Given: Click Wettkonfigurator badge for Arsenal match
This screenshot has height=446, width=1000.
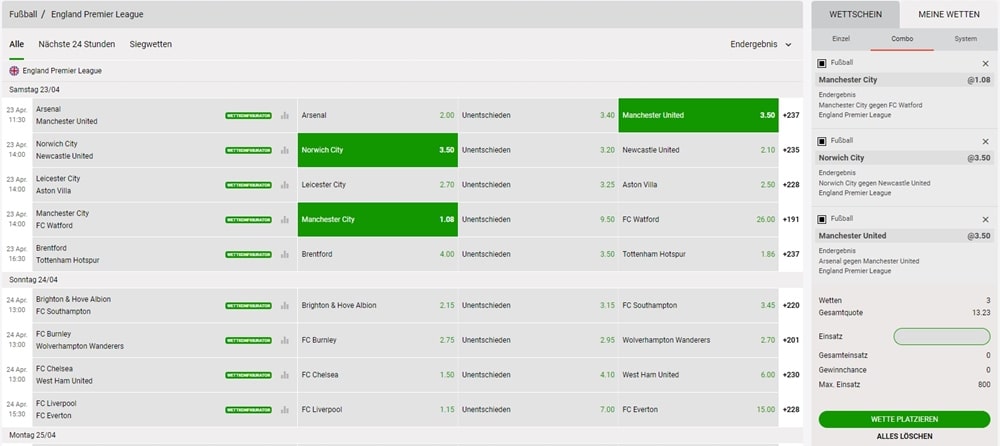Looking at the screenshot, I should 248,115.
